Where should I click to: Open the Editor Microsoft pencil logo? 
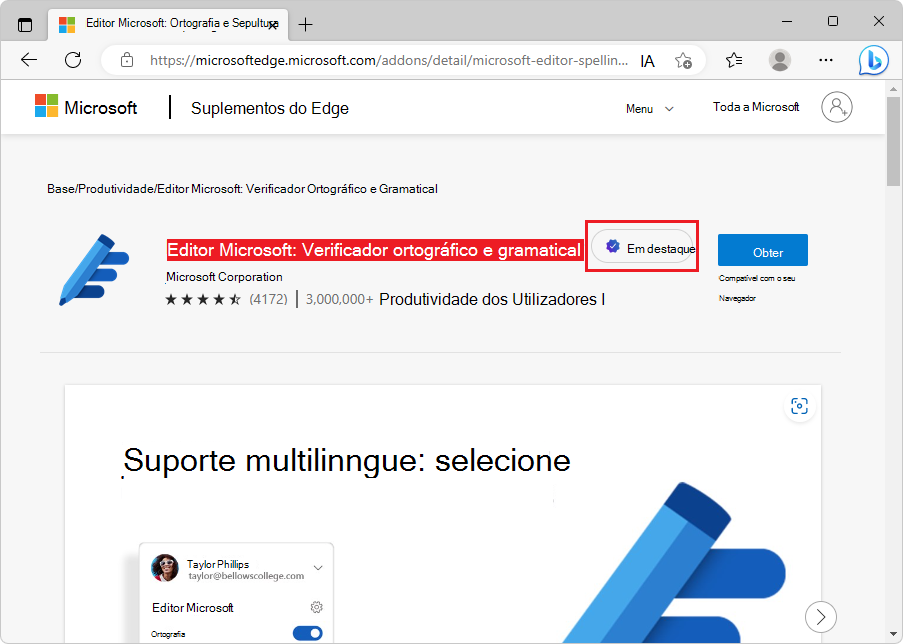click(x=94, y=270)
